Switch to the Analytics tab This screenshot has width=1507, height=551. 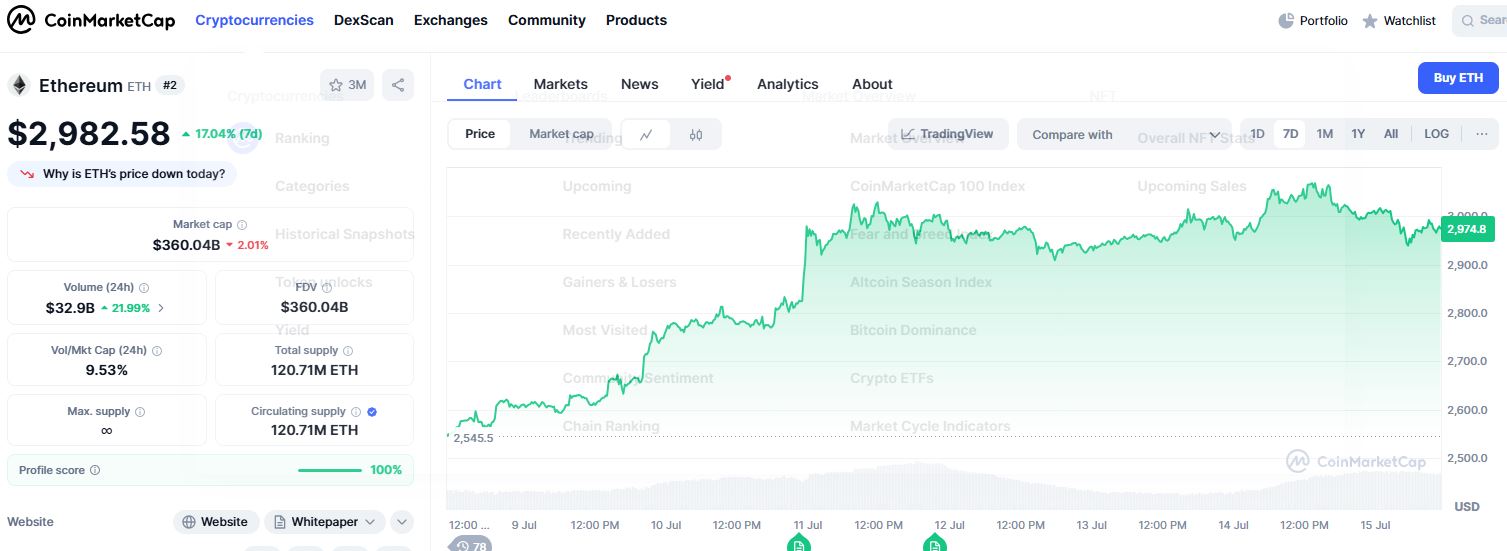788,84
